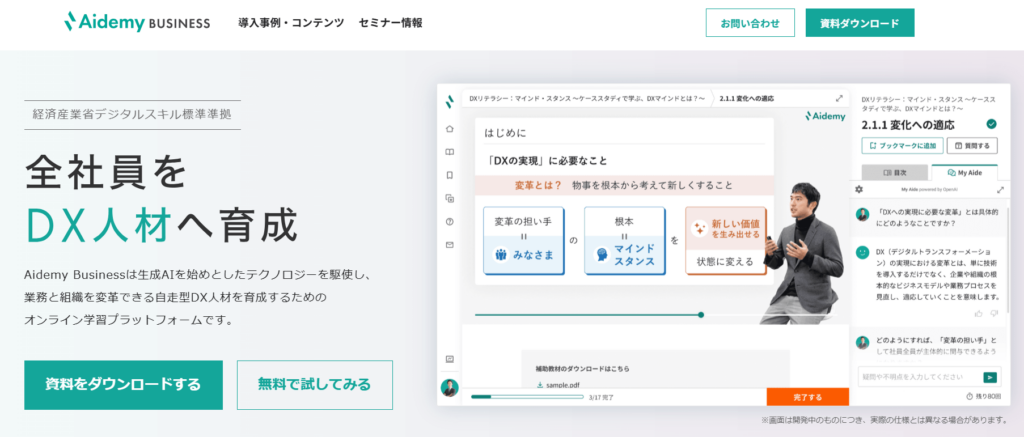This screenshot has height=437, width=1024.
Task: Download the sample.pdf attachment
Action: [x=558, y=385]
